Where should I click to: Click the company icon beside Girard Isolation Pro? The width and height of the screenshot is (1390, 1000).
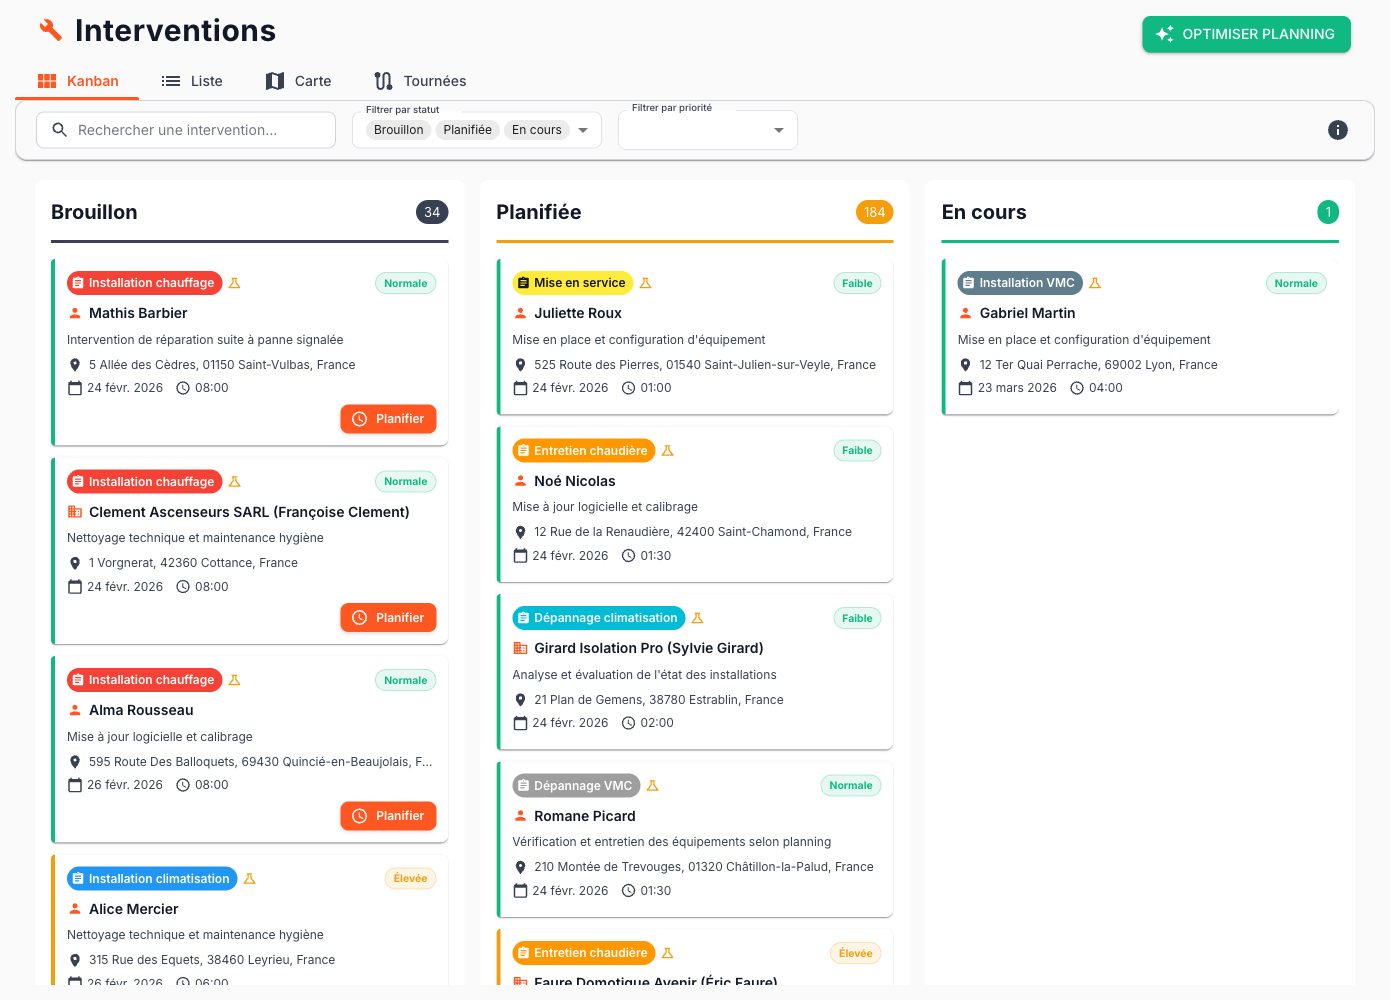[x=520, y=648]
